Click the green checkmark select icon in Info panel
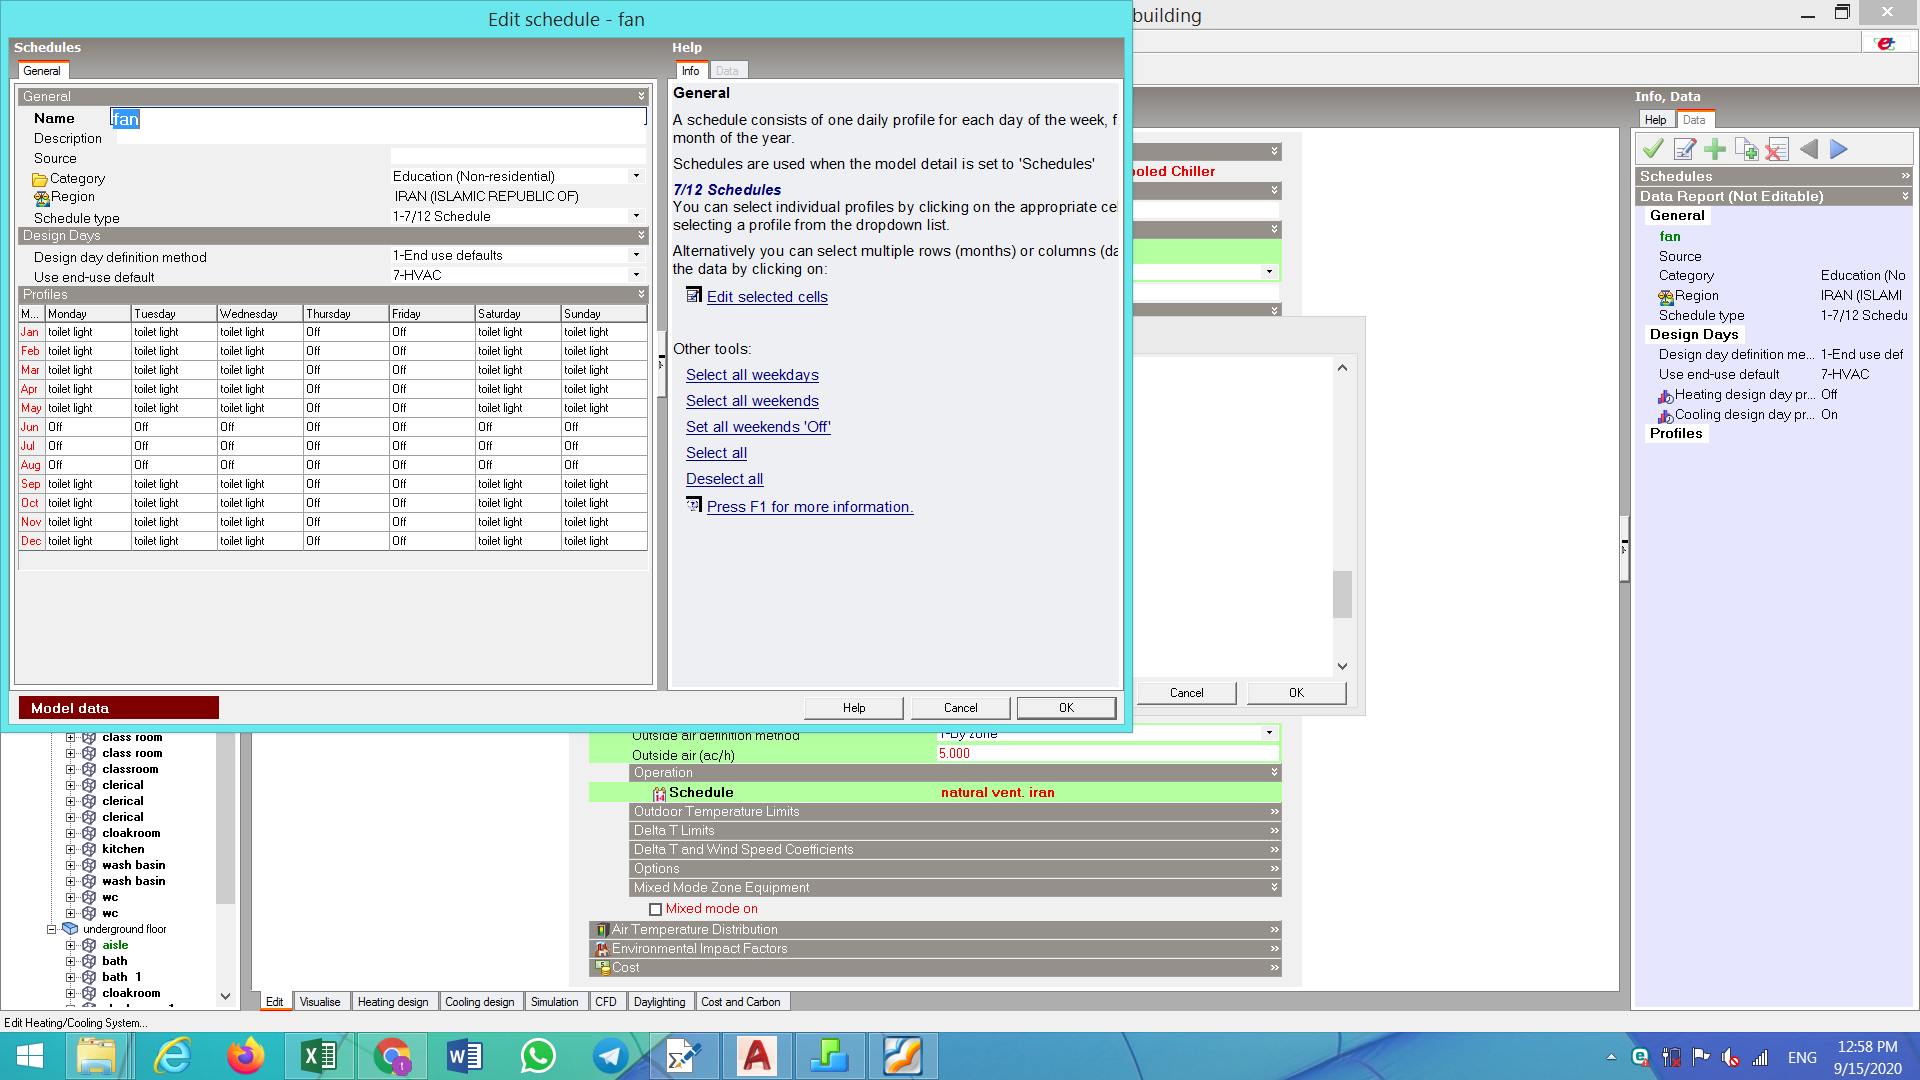 pos(1653,149)
